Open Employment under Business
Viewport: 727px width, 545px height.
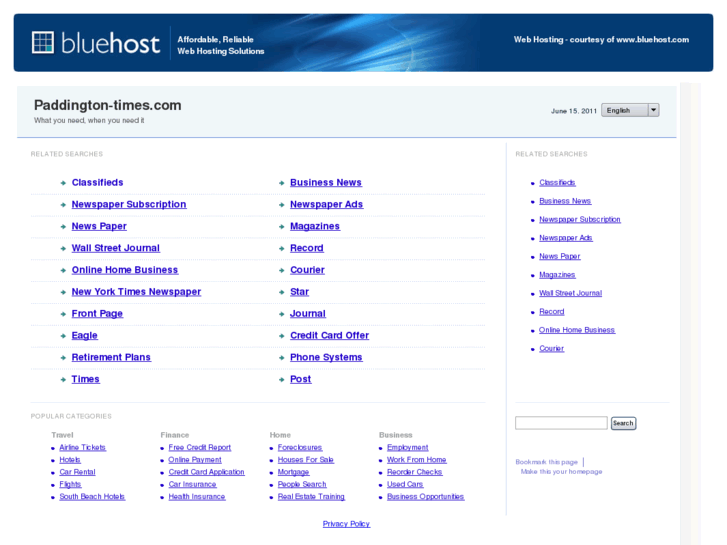(408, 448)
